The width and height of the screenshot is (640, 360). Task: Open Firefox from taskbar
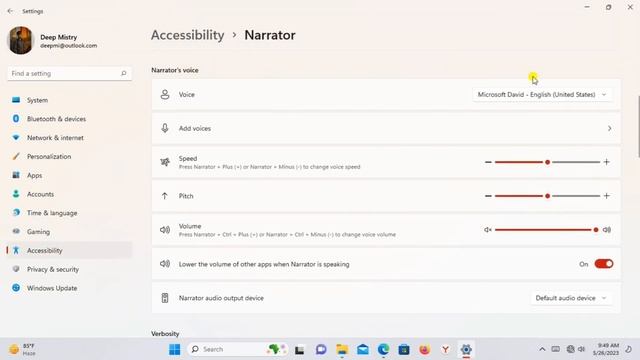[425, 350]
